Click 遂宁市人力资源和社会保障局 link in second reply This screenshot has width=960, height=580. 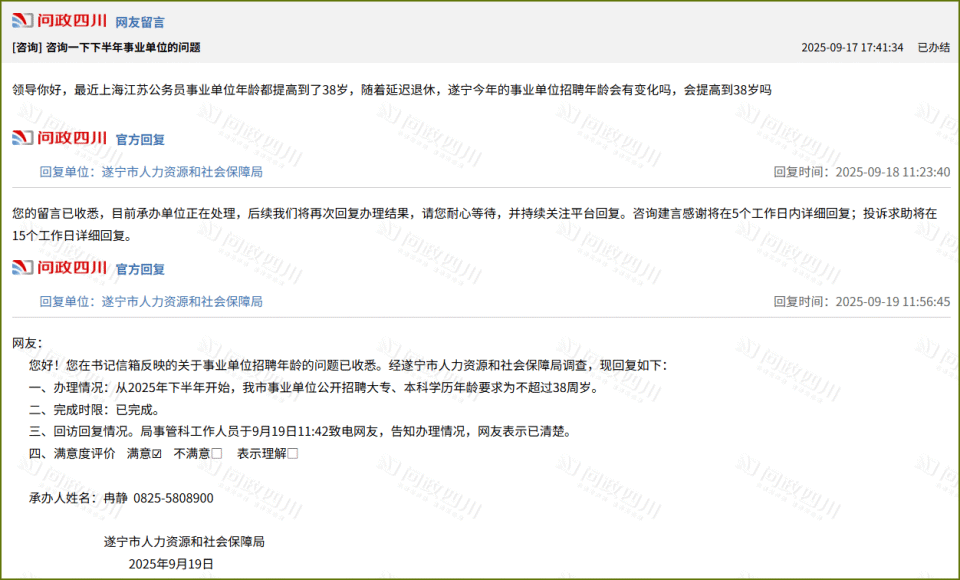[x=180, y=301]
